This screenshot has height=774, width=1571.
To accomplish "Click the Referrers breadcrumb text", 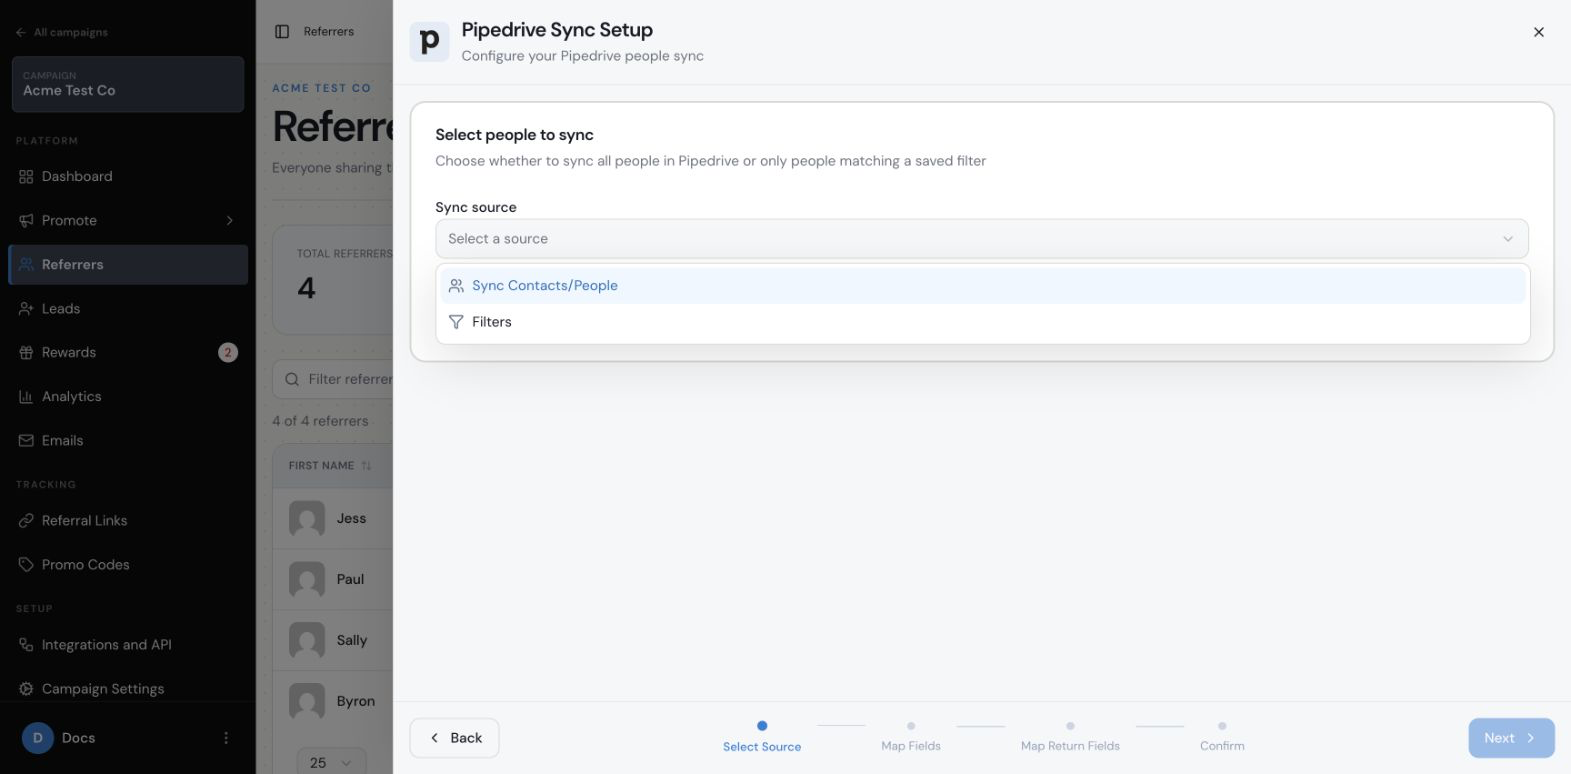I will (x=329, y=32).
